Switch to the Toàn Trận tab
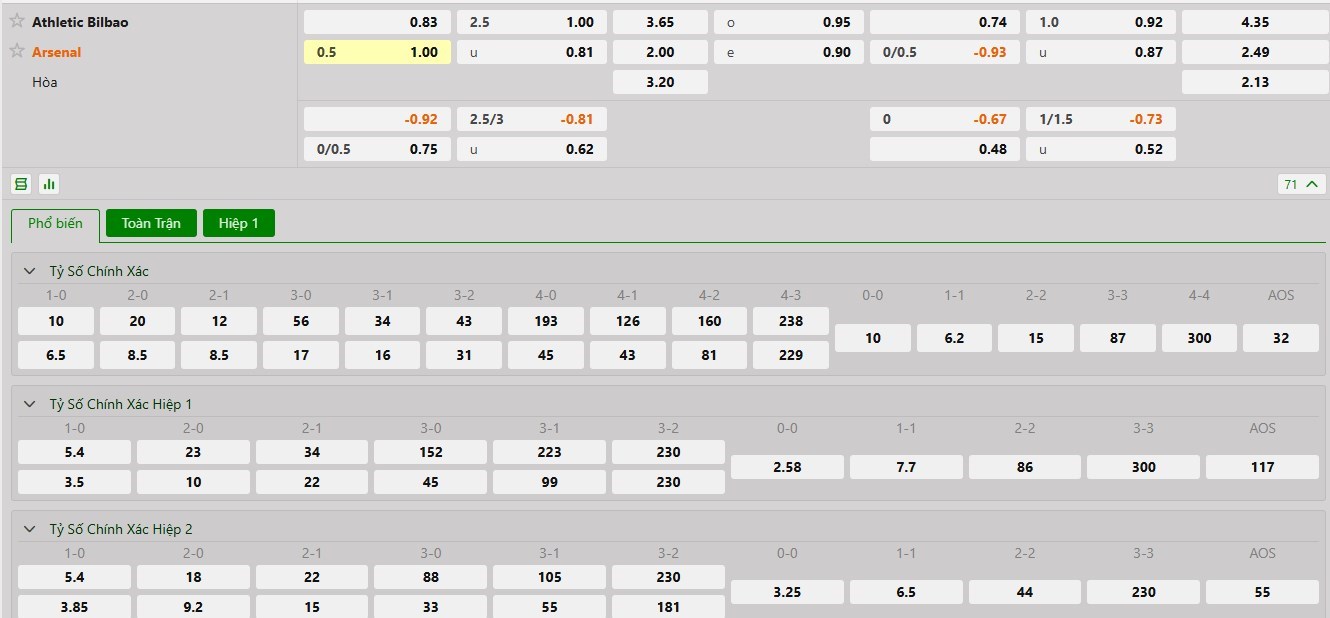The height and width of the screenshot is (618, 1330). tap(151, 223)
